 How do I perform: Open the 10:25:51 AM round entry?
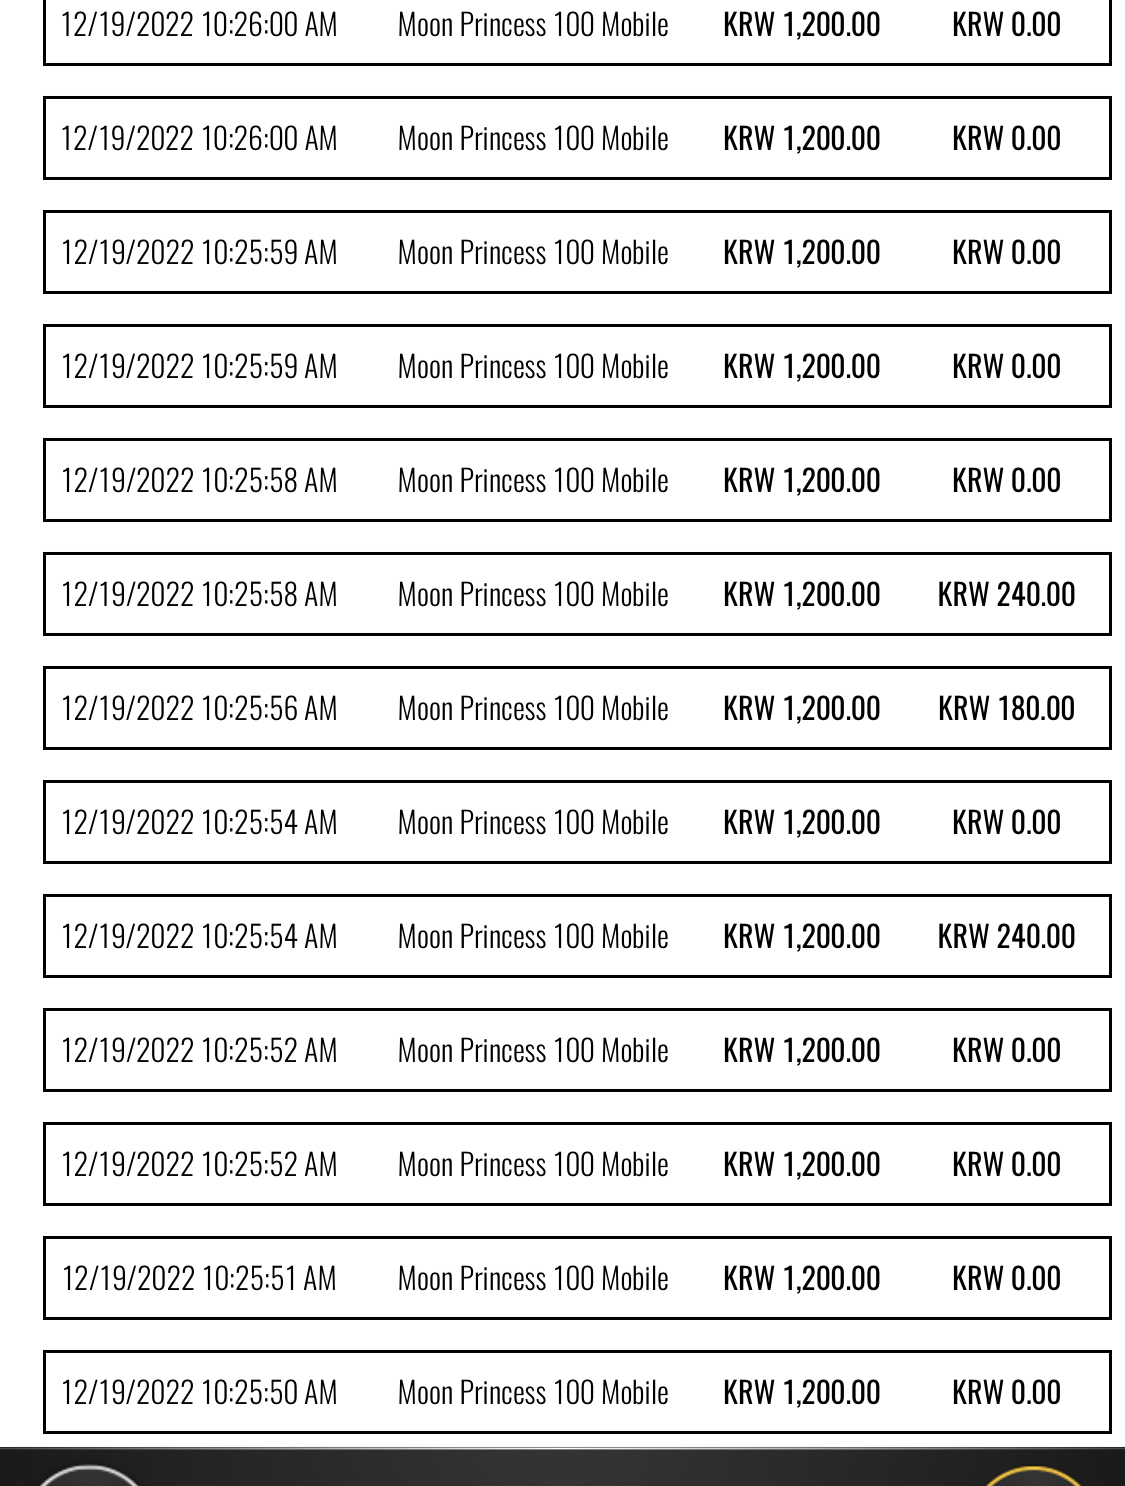577,1278
